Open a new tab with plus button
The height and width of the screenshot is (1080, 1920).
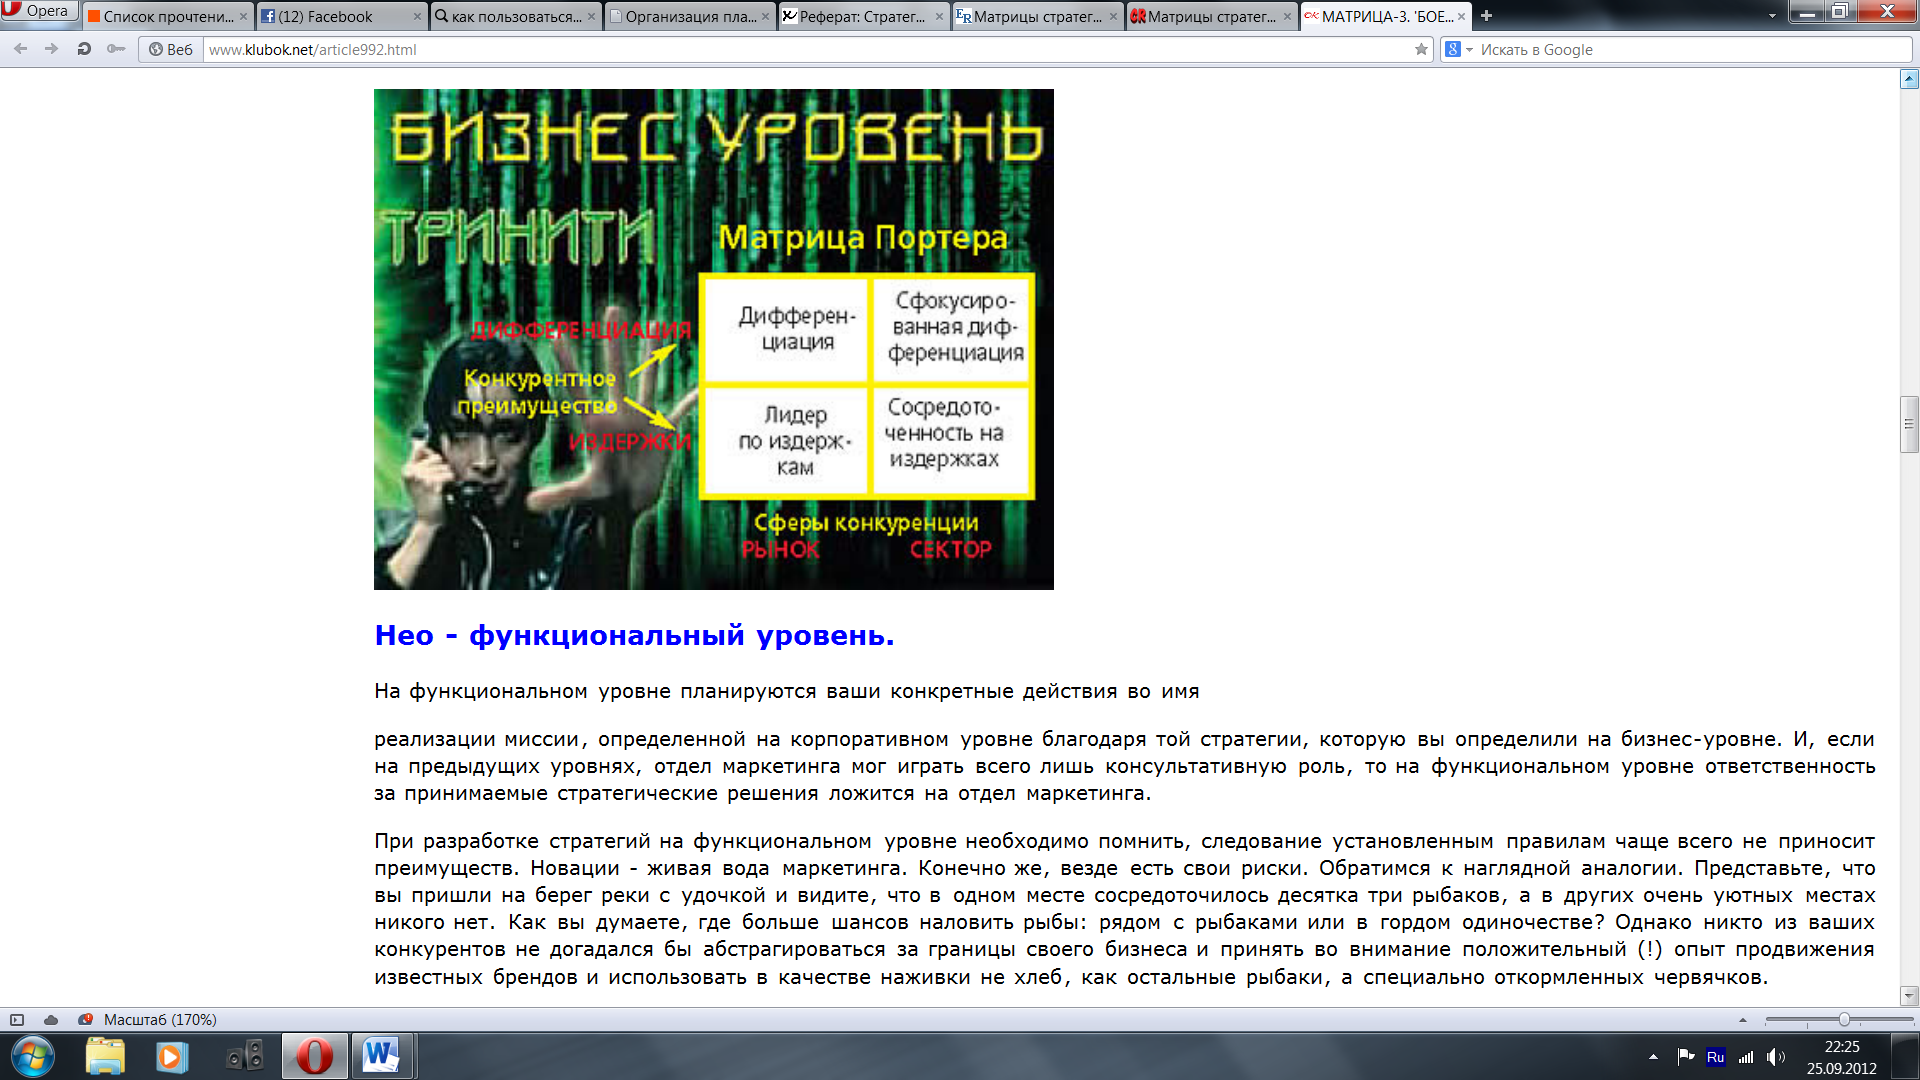(x=1486, y=16)
